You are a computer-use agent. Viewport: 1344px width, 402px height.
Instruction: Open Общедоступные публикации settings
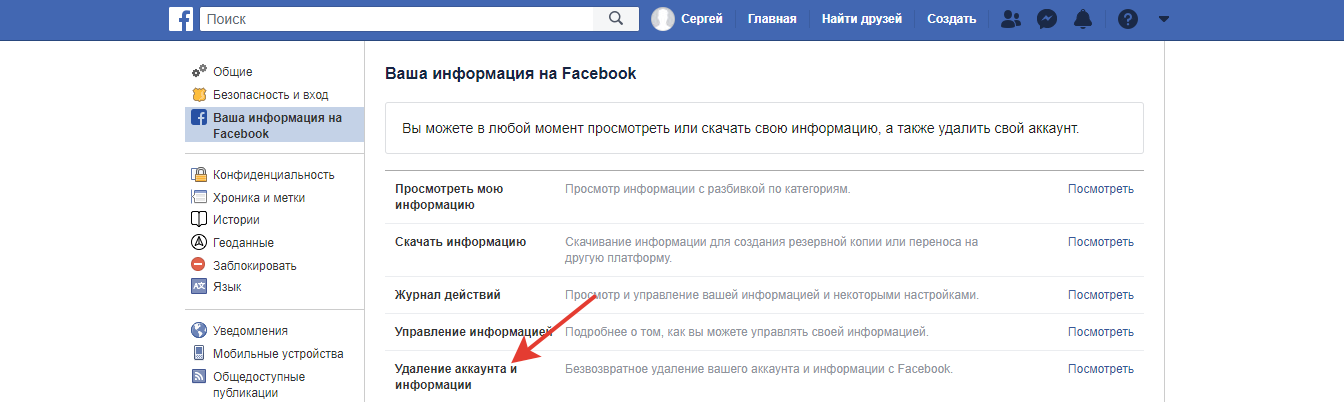259,385
